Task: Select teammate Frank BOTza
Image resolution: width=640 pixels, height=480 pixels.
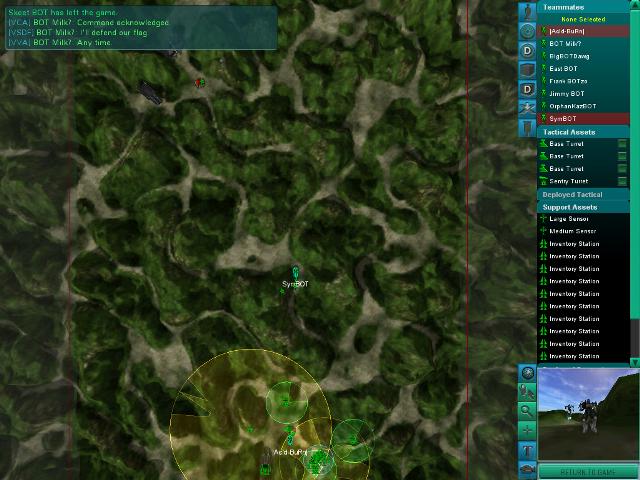Action: click(x=583, y=81)
